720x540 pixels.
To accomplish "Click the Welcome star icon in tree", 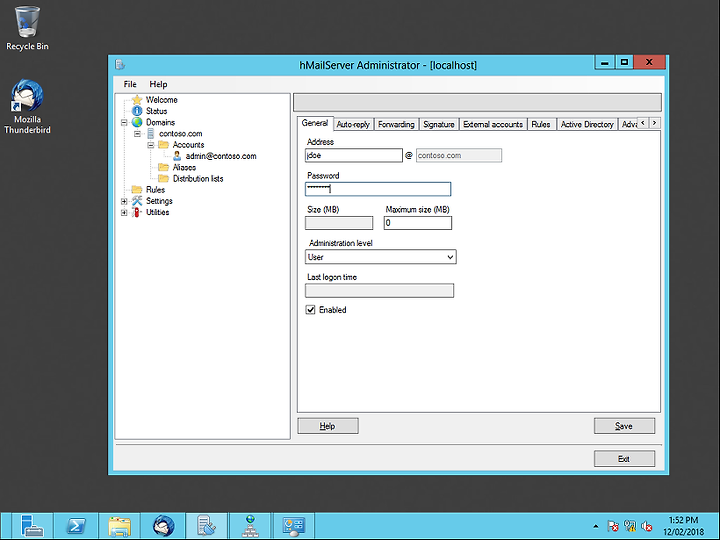I will pos(137,100).
